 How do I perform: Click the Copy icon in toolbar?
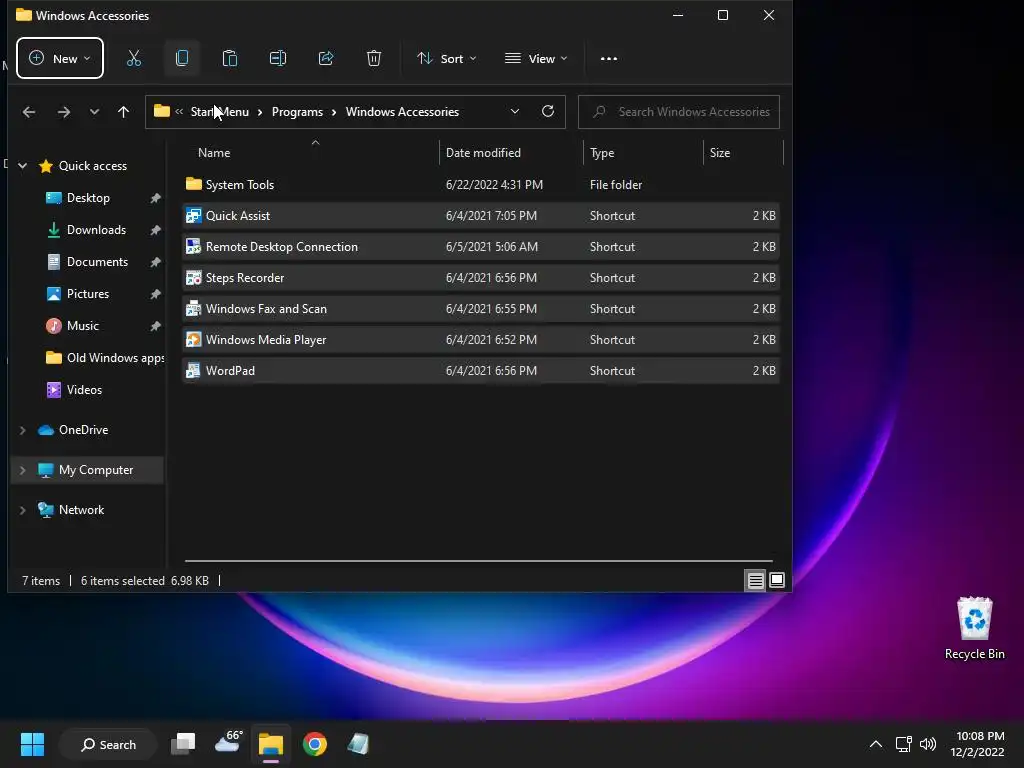pyautogui.click(x=182, y=58)
